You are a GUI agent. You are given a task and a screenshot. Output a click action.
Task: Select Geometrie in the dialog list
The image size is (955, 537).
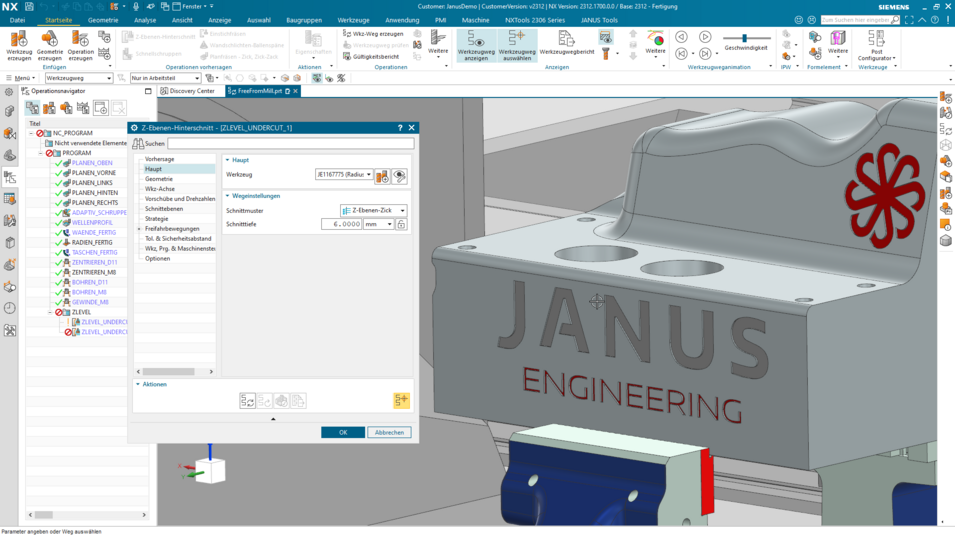(x=159, y=179)
